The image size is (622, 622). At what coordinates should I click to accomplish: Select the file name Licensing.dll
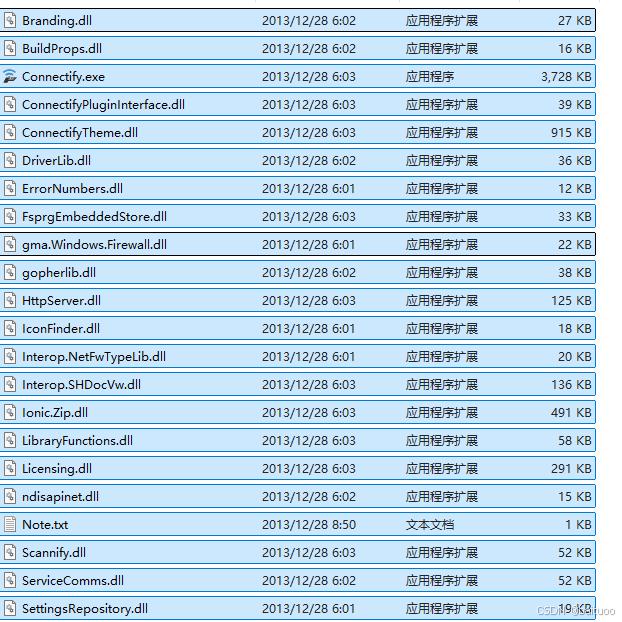coord(57,469)
